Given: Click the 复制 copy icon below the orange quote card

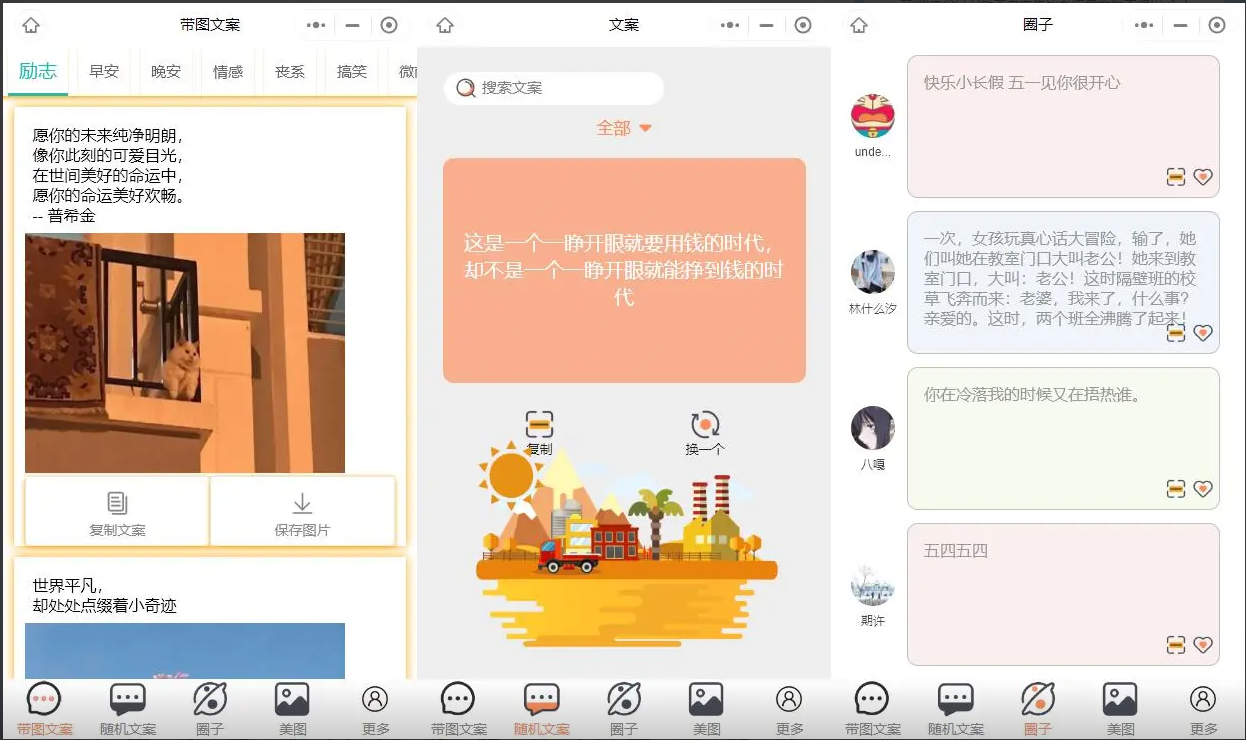Looking at the screenshot, I should click(539, 425).
